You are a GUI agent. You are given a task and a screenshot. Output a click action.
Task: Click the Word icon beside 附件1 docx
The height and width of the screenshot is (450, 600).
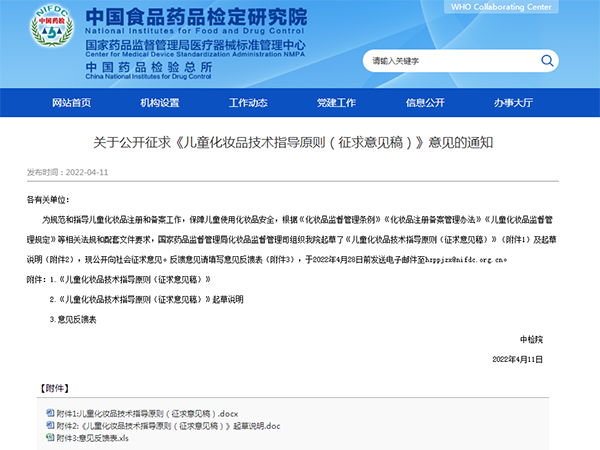pos(50,412)
